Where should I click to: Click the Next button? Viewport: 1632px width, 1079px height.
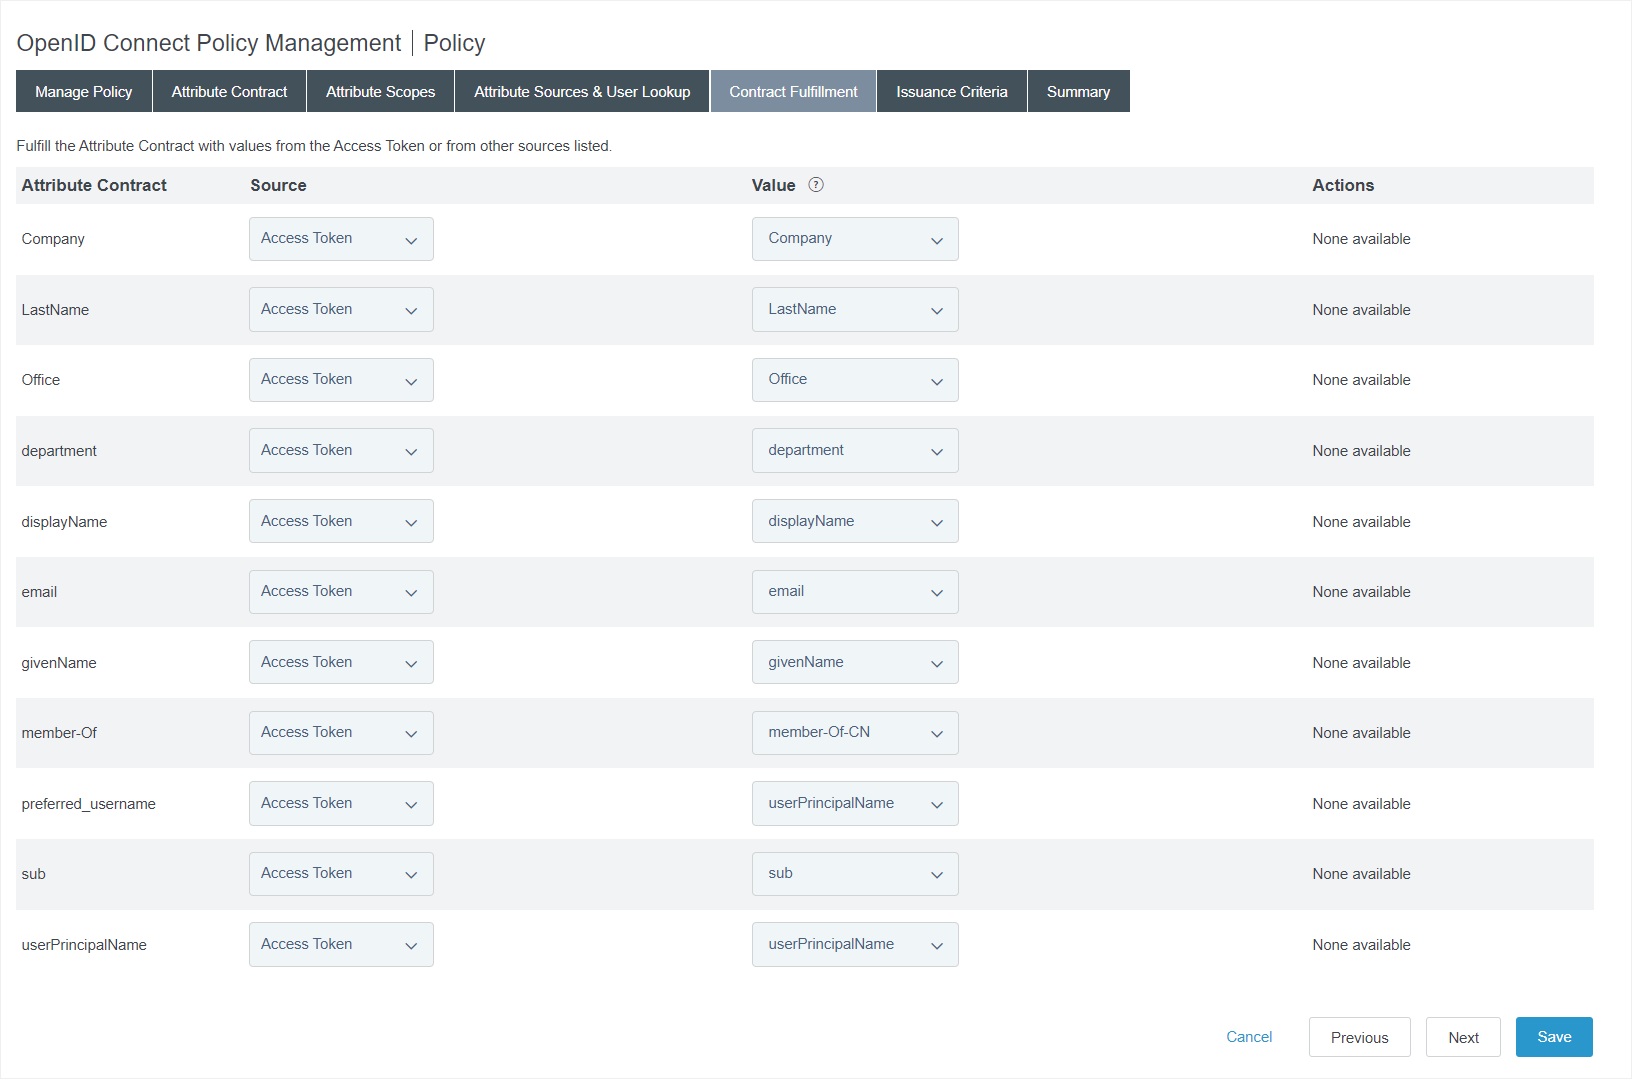click(x=1463, y=1037)
